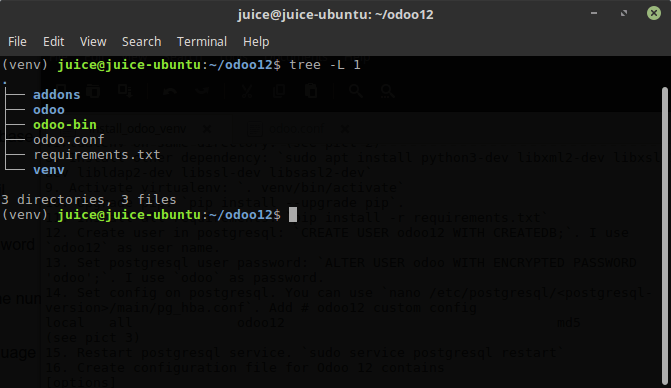Minimize the terminal window
The image size is (671, 388).
(594, 13)
